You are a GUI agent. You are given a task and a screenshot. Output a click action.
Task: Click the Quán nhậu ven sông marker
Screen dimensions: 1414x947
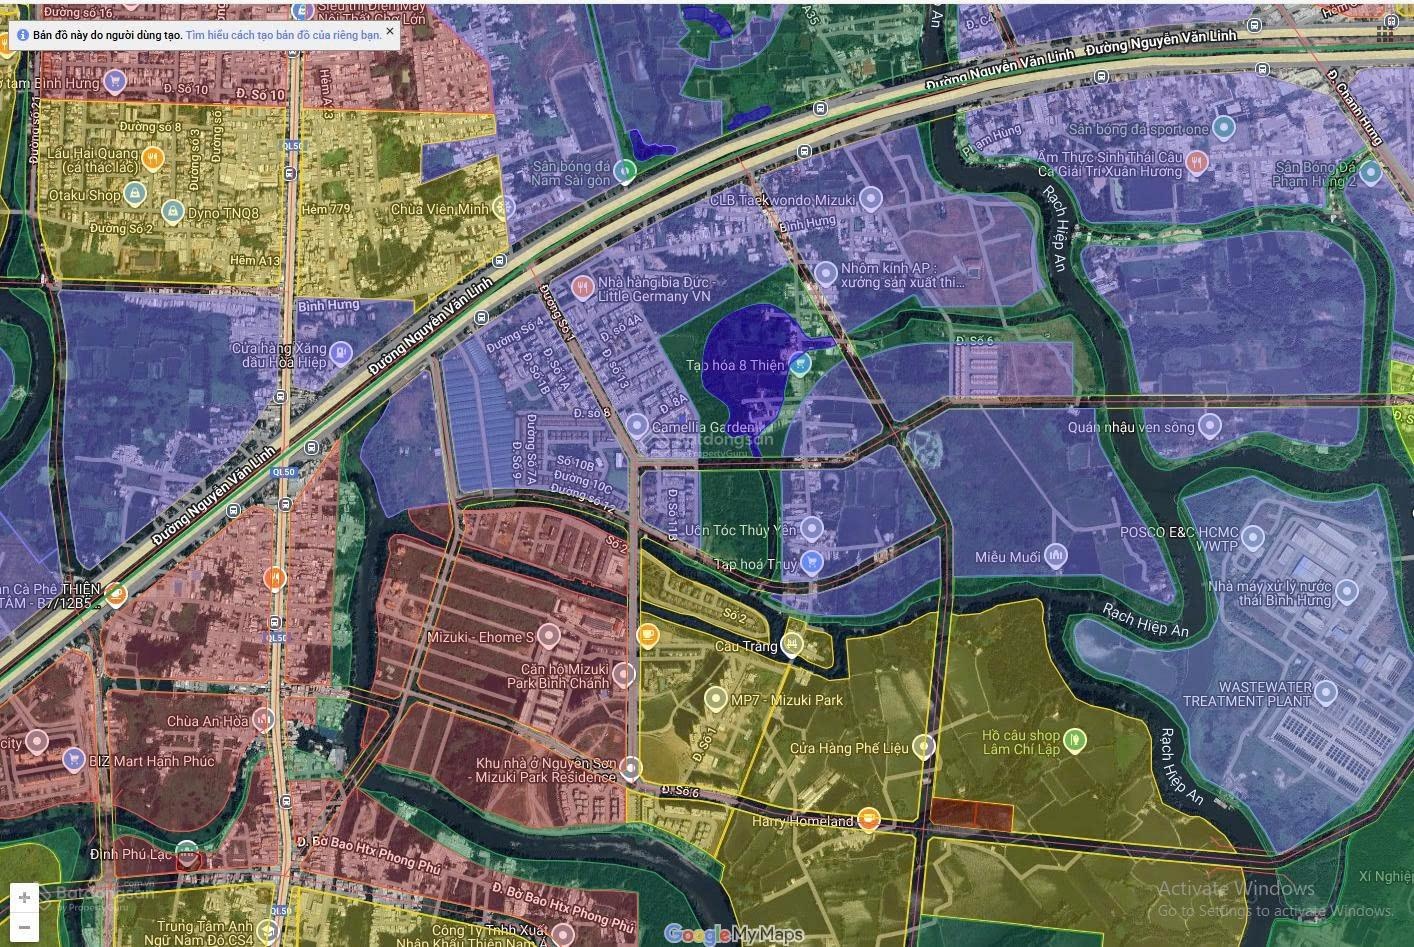1210,426
